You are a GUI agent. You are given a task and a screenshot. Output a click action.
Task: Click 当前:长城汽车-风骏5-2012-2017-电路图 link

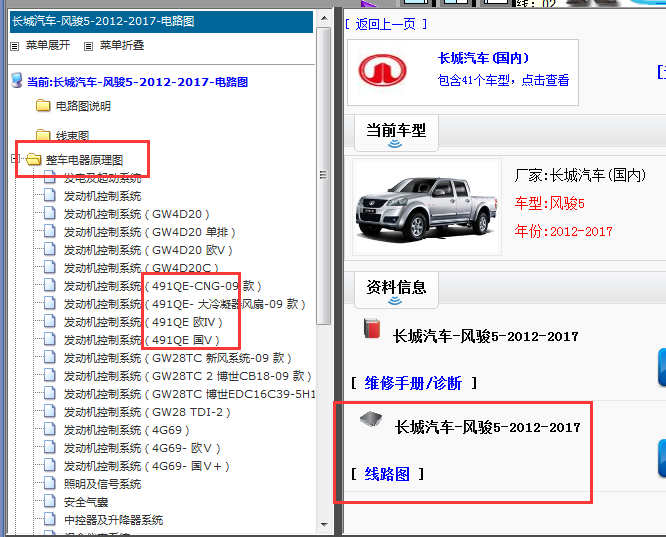pyautogui.click(x=137, y=82)
